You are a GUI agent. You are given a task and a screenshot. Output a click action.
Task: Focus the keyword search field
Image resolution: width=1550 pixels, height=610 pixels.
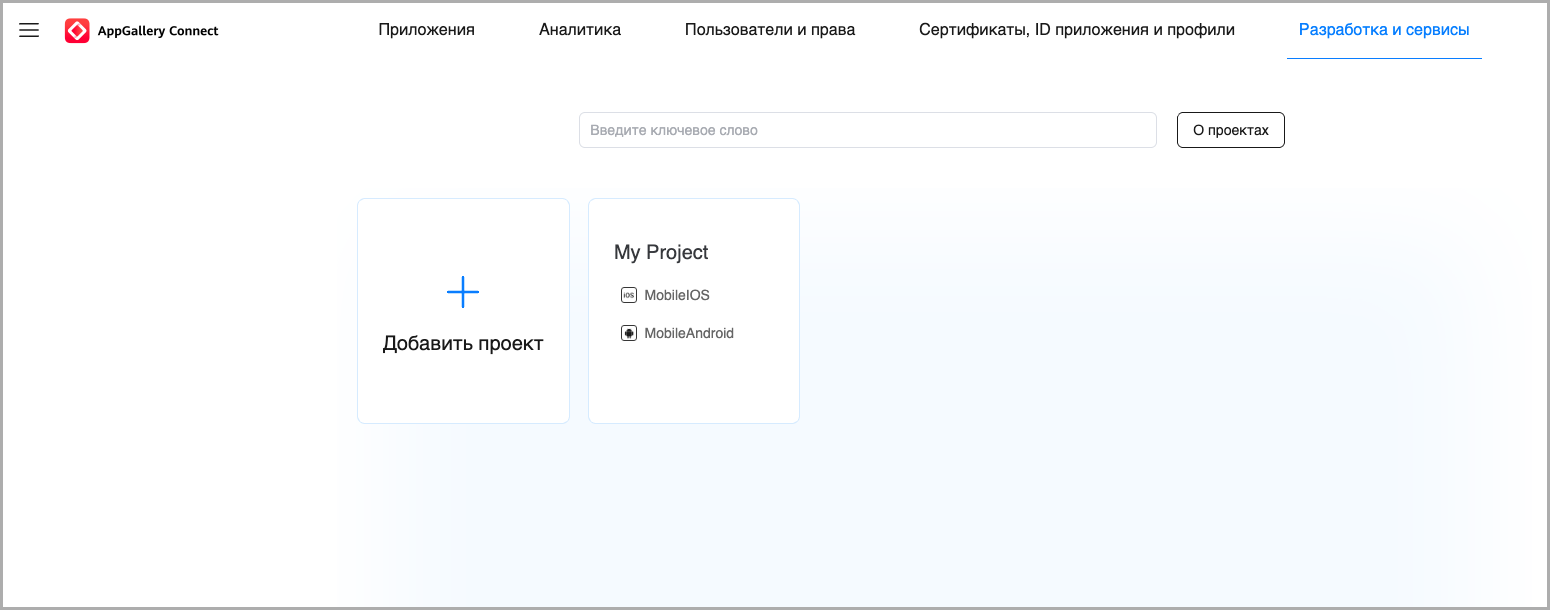[x=867, y=130]
